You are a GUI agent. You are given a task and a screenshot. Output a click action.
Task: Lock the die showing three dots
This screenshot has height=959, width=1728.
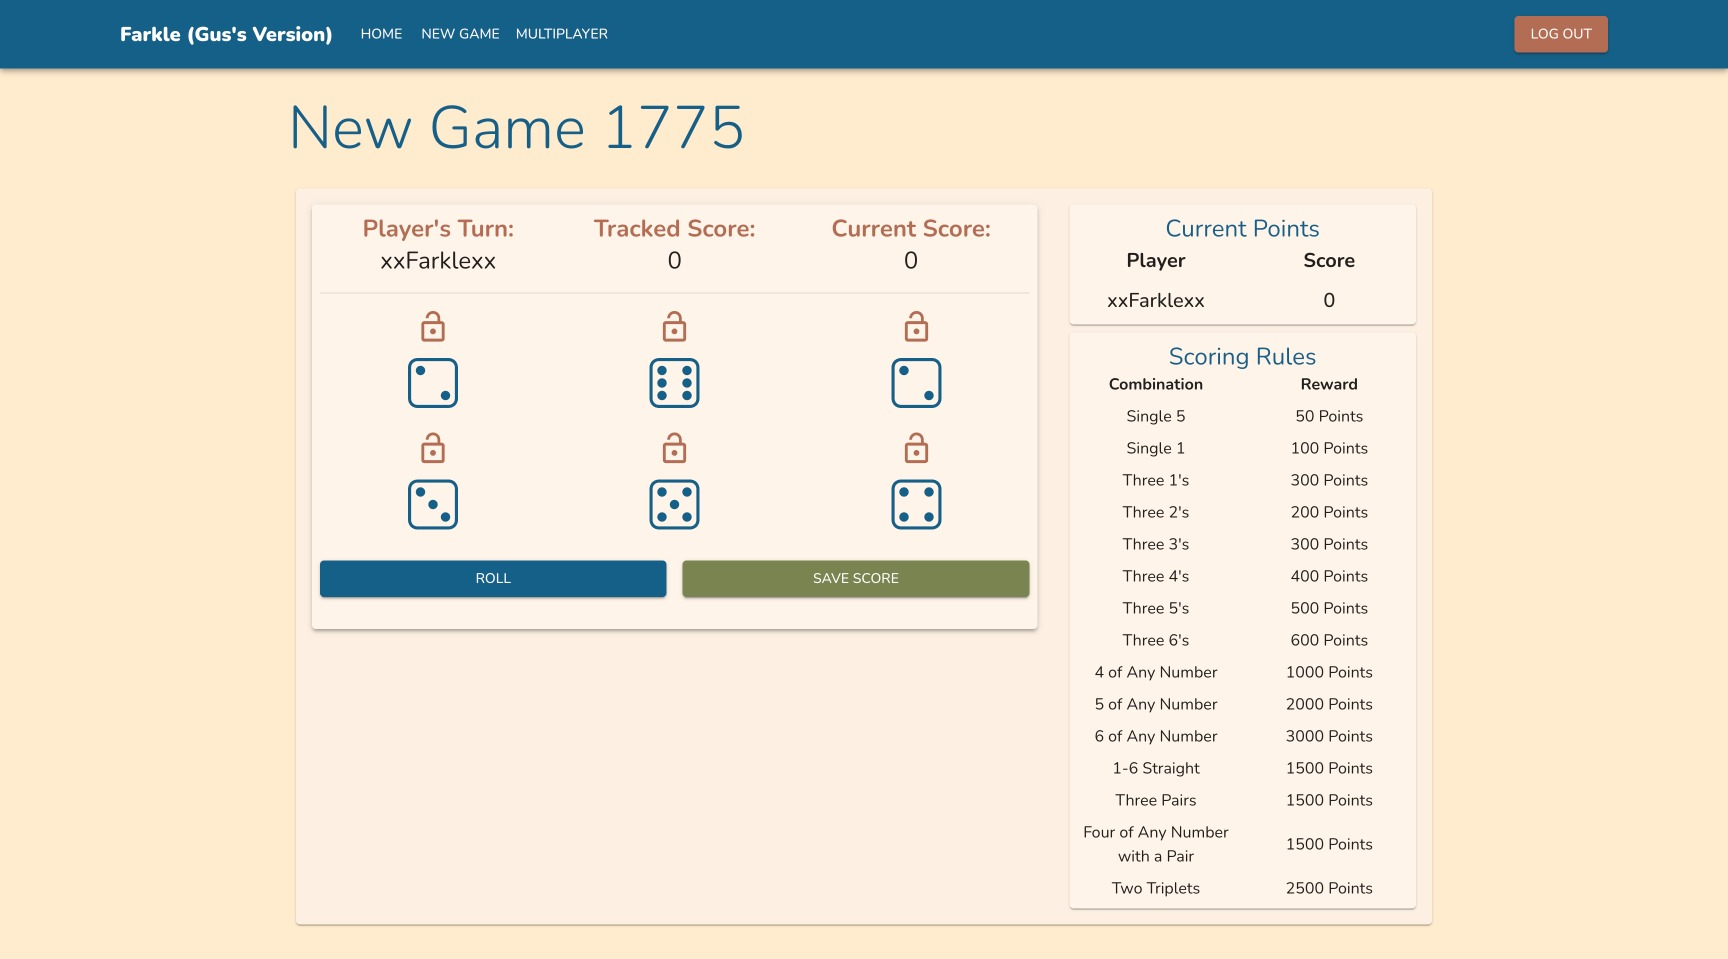coord(433,448)
